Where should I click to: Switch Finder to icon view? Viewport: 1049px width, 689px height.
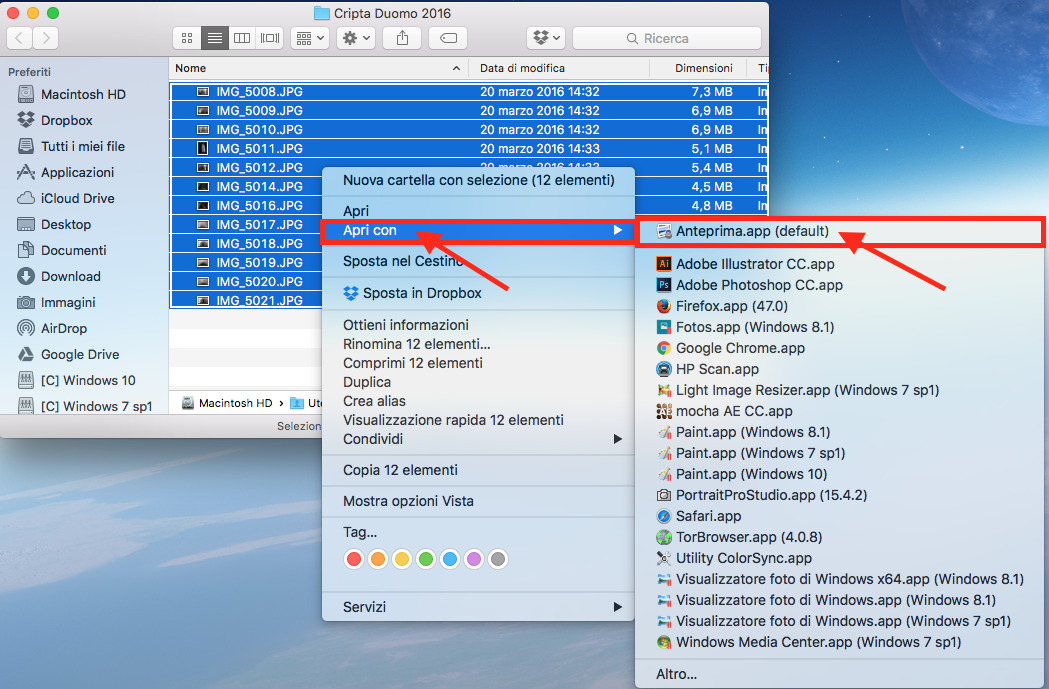point(187,38)
